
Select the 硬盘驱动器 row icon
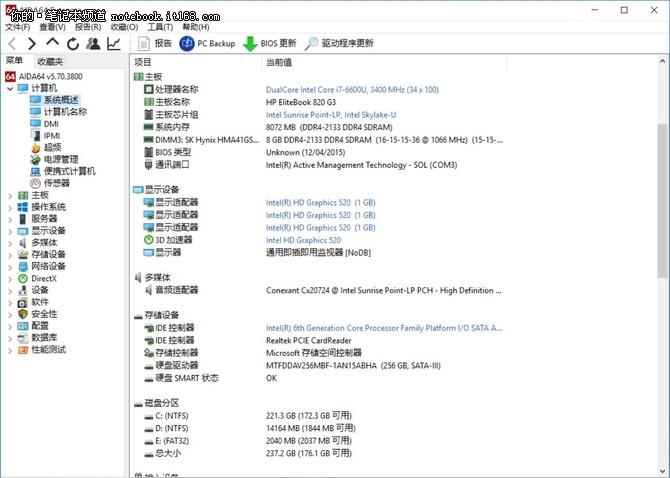click(x=149, y=366)
